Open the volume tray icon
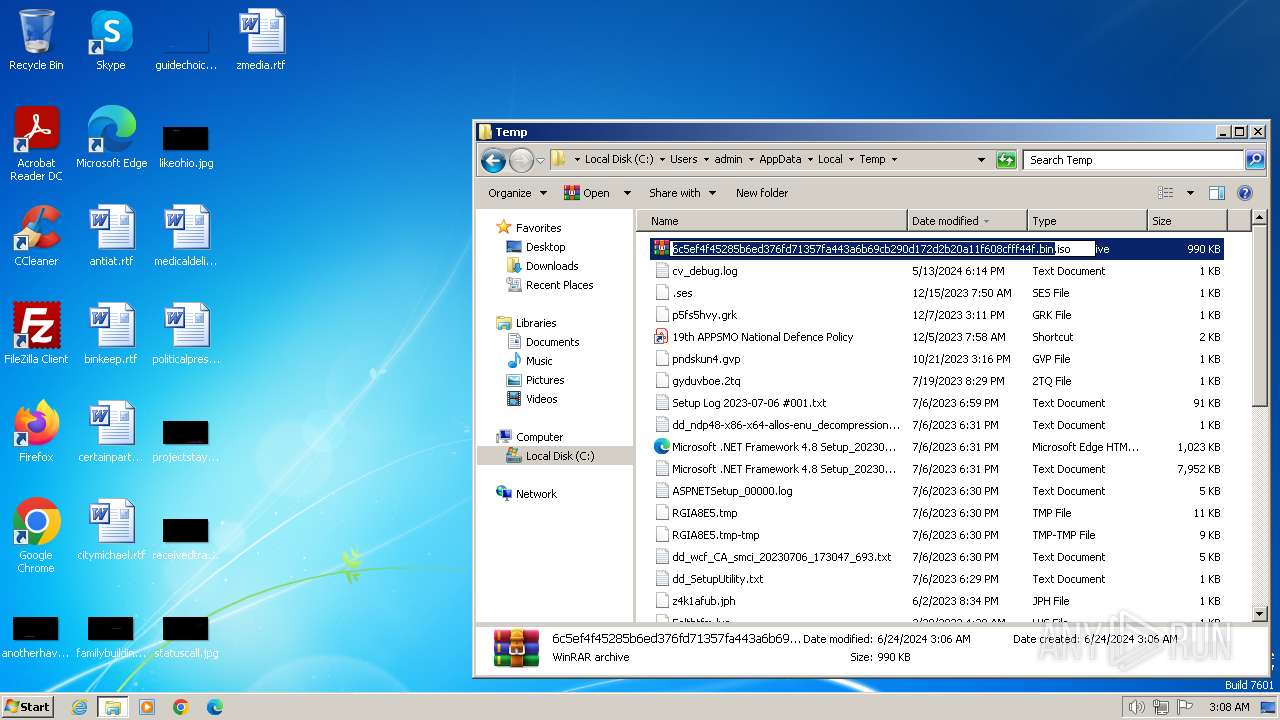 [1136, 707]
